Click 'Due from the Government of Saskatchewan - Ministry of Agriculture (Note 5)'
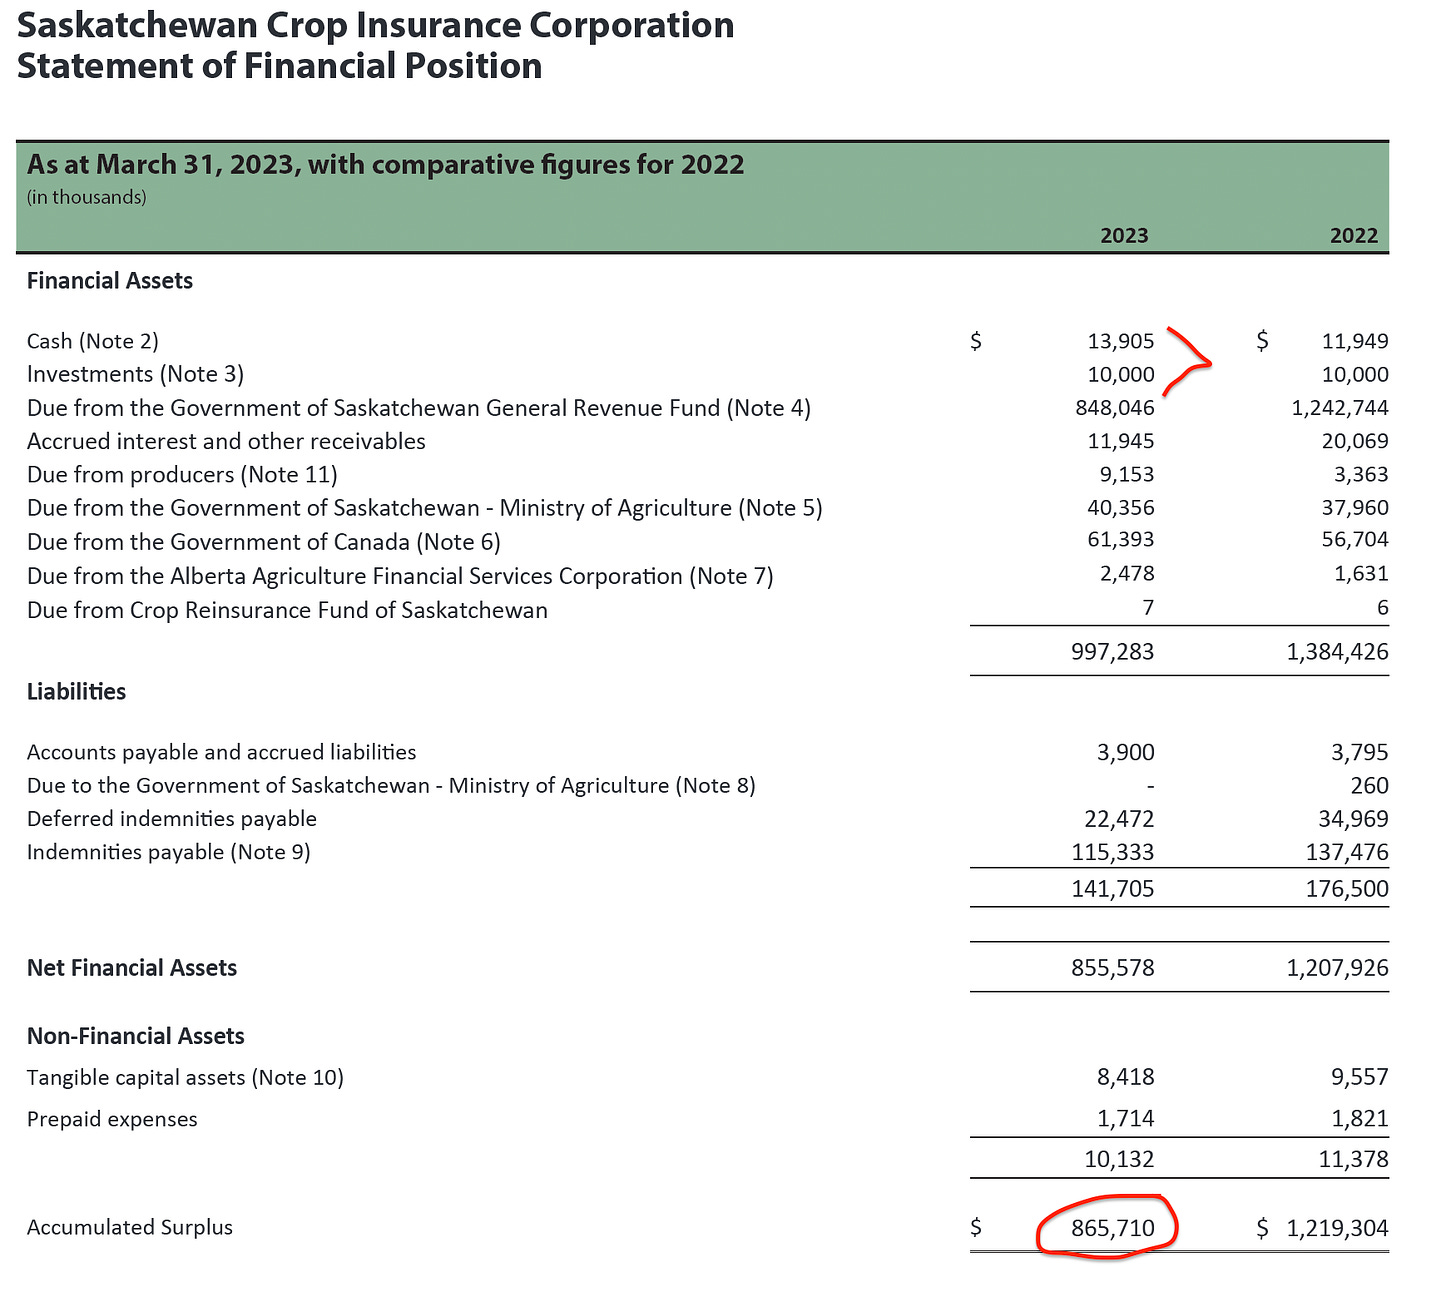The height and width of the screenshot is (1291, 1456). [x=424, y=508]
